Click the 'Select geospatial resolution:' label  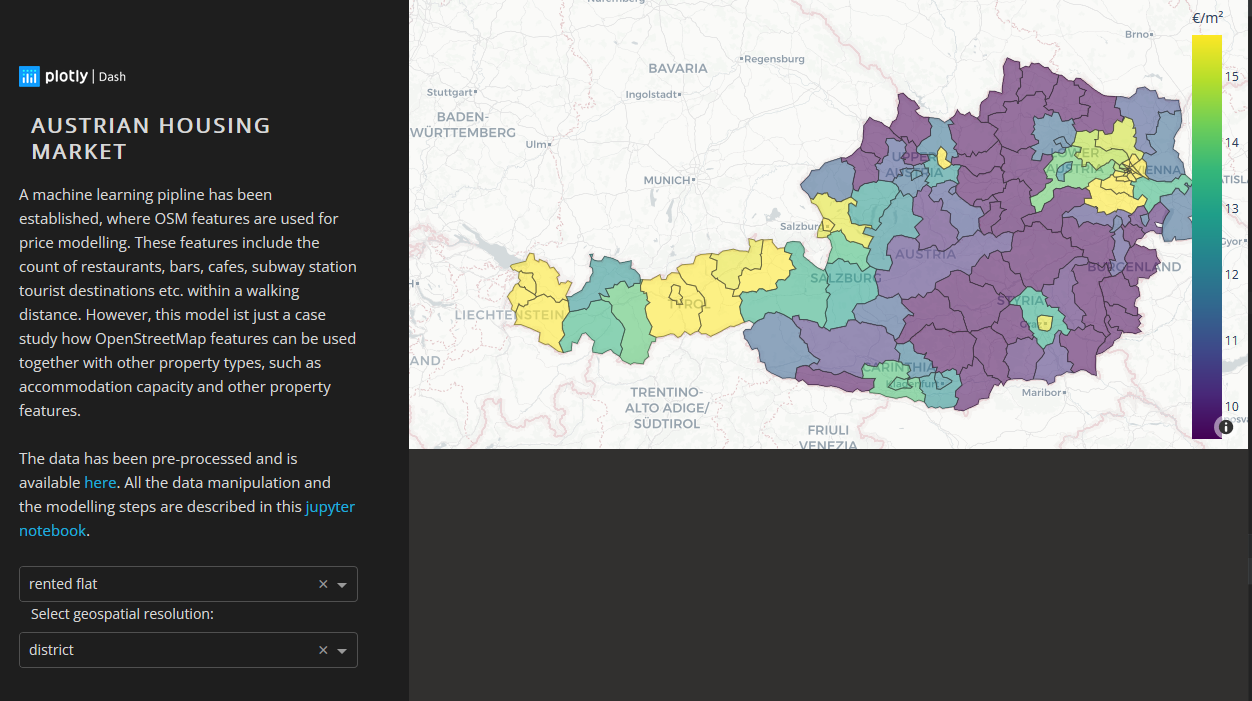[122, 614]
